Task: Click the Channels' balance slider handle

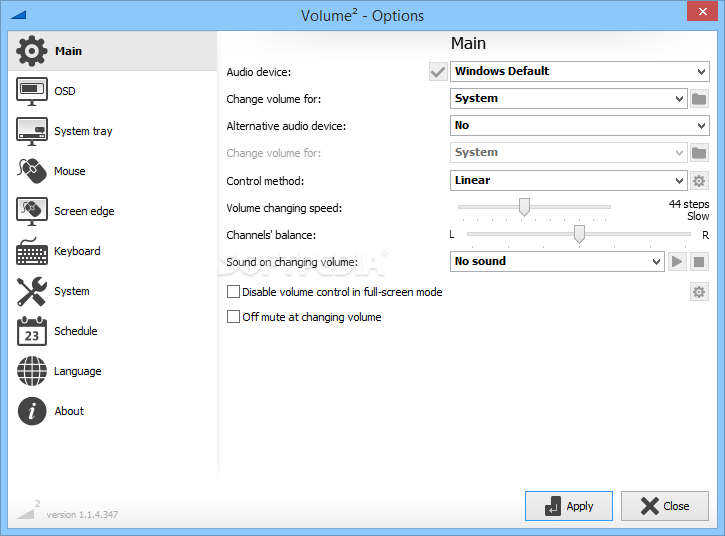Action: pyautogui.click(x=579, y=234)
